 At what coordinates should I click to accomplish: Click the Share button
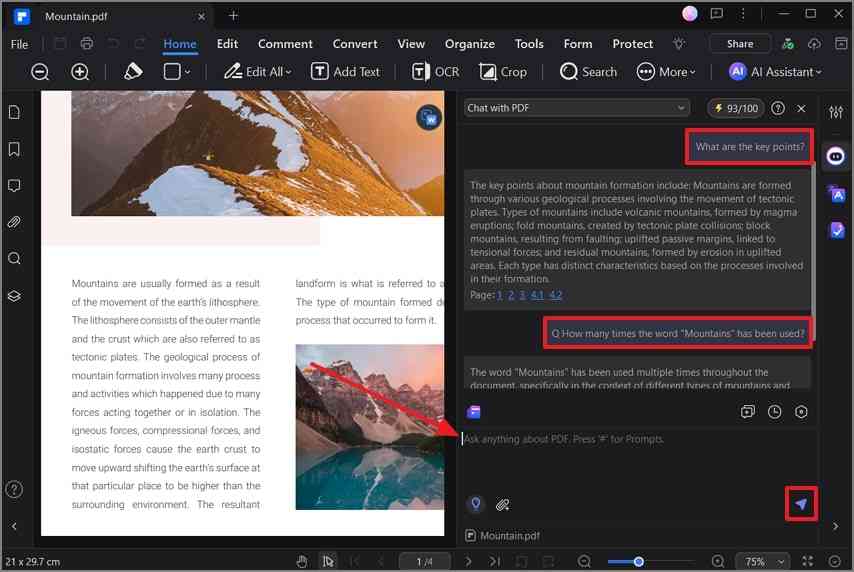pos(740,44)
